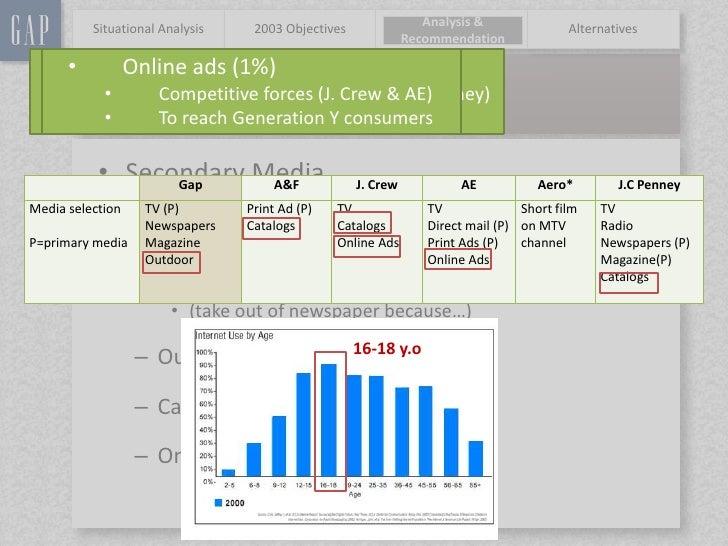Select the AE column header

coord(469,188)
